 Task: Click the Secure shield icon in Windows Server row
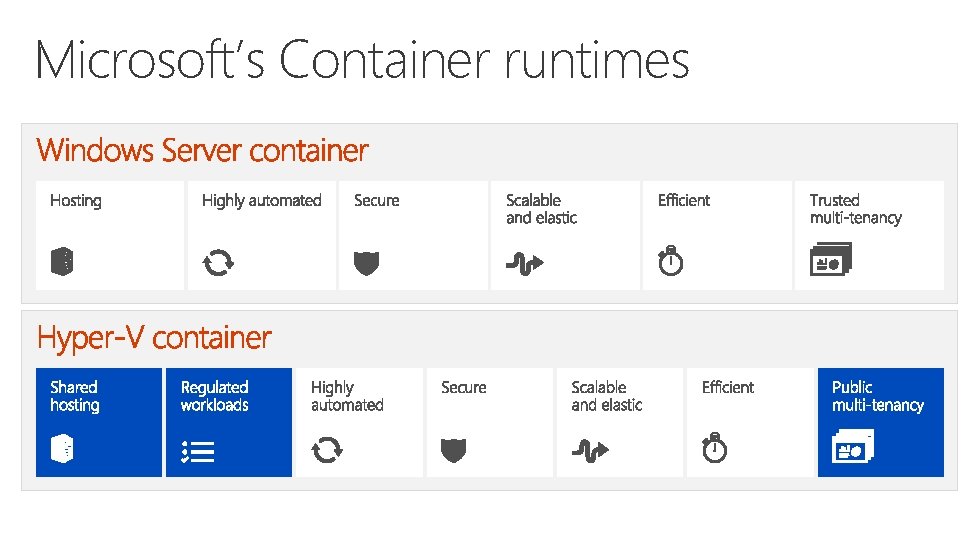(x=367, y=263)
